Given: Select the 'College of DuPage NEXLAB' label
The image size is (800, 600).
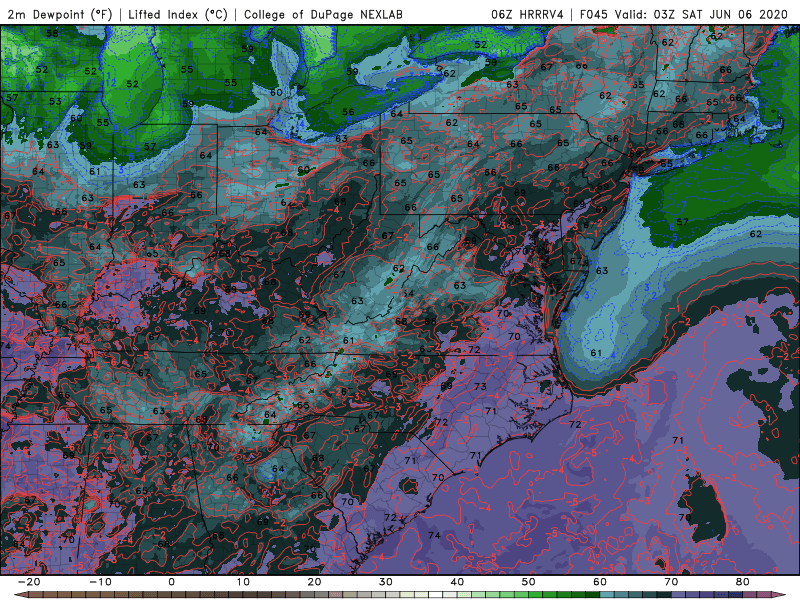Looking at the screenshot, I should point(323,14).
